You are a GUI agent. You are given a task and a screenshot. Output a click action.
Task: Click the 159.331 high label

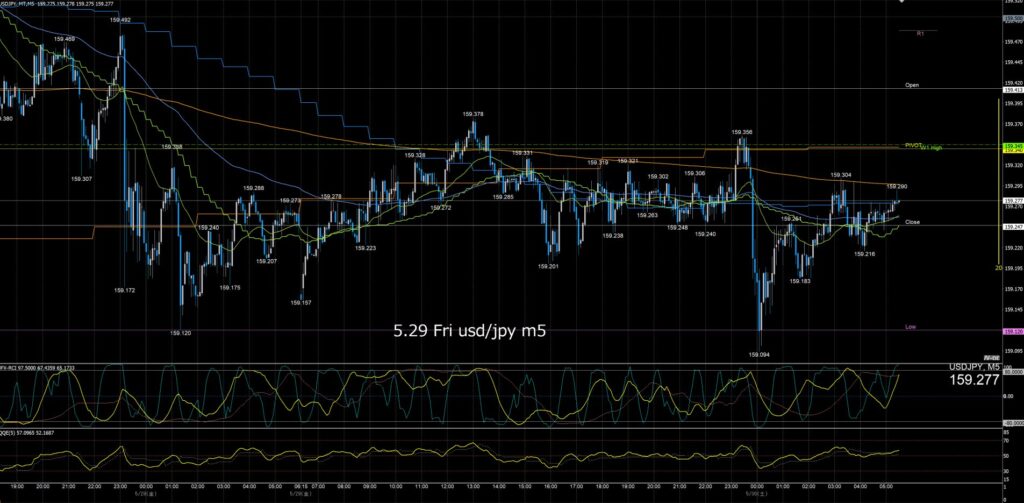522,153
